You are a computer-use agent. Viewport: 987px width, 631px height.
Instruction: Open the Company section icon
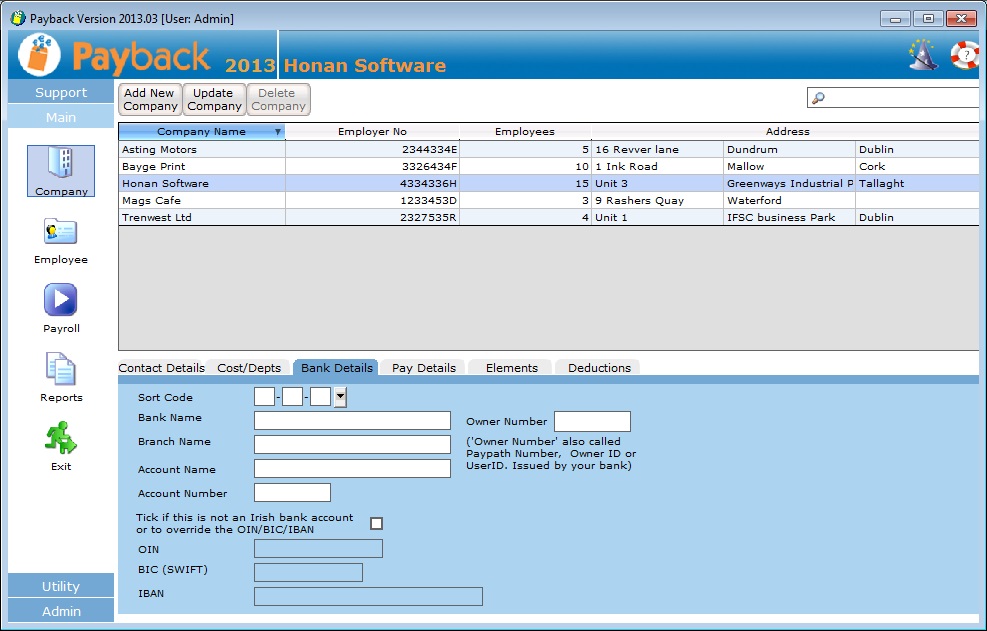tap(61, 165)
